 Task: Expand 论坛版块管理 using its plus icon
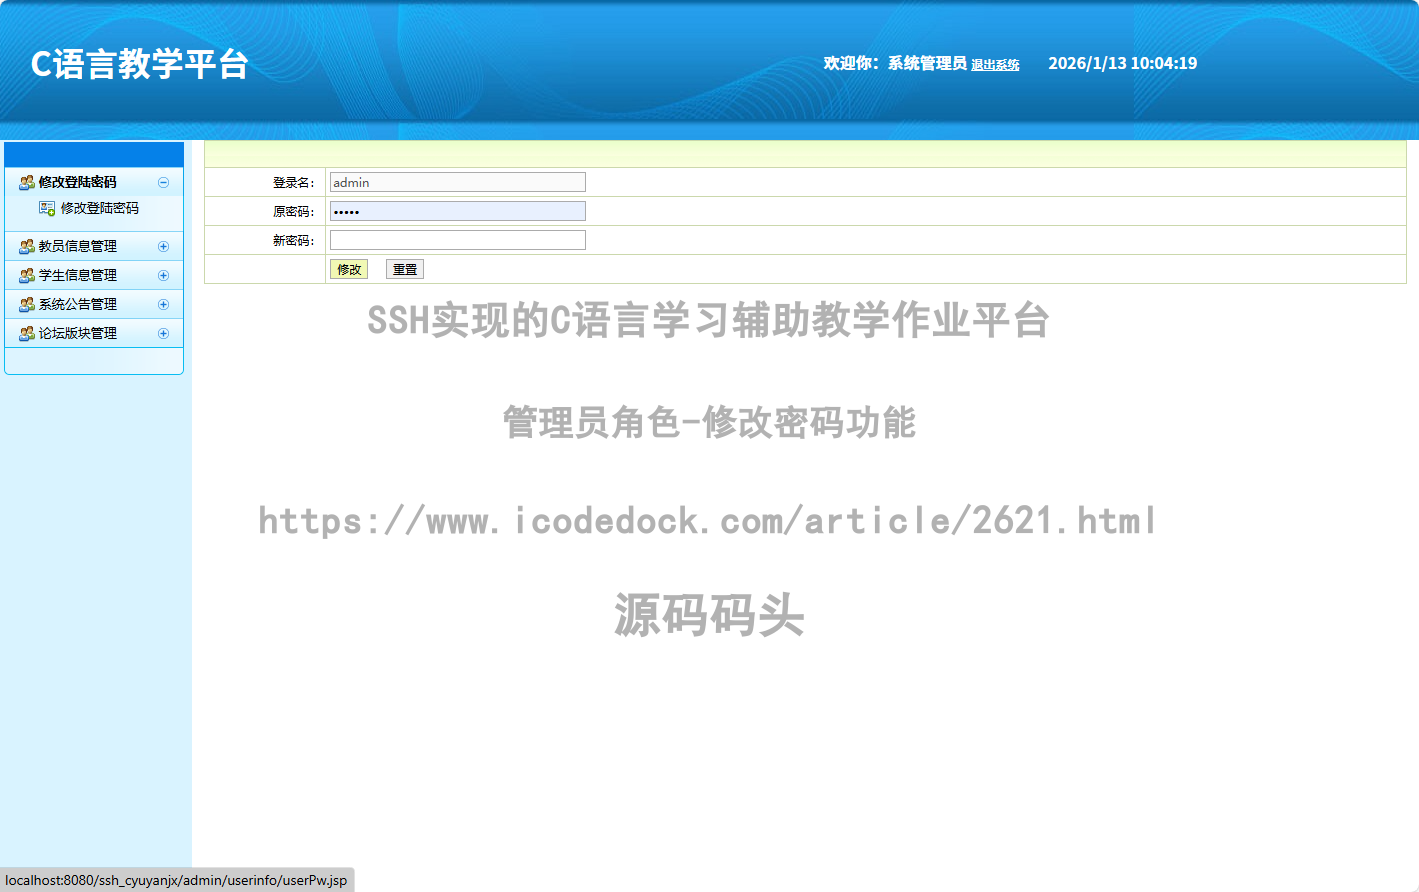(163, 333)
